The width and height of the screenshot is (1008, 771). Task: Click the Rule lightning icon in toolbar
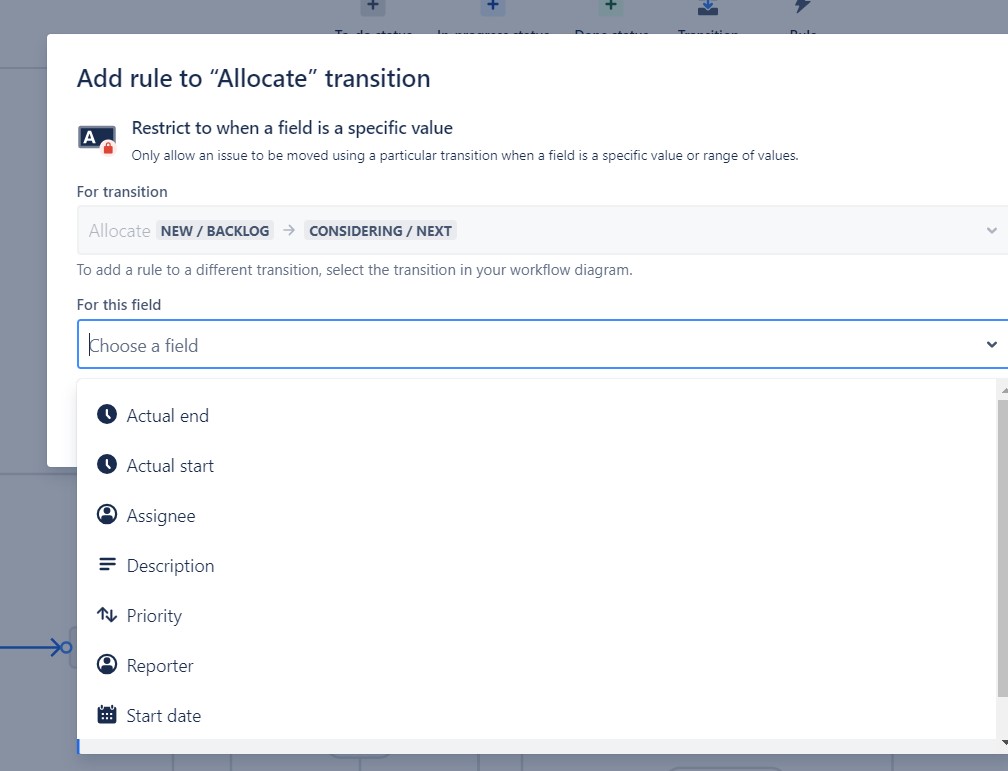(802, 6)
